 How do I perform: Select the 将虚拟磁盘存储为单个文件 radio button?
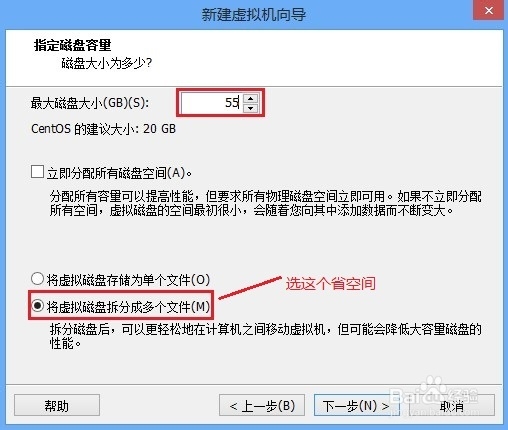coord(37,279)
